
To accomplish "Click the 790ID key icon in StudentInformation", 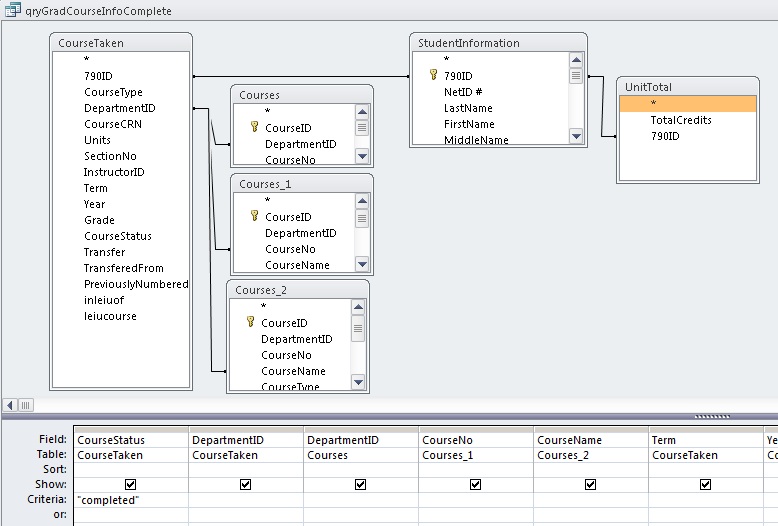I will coord(433,76).
